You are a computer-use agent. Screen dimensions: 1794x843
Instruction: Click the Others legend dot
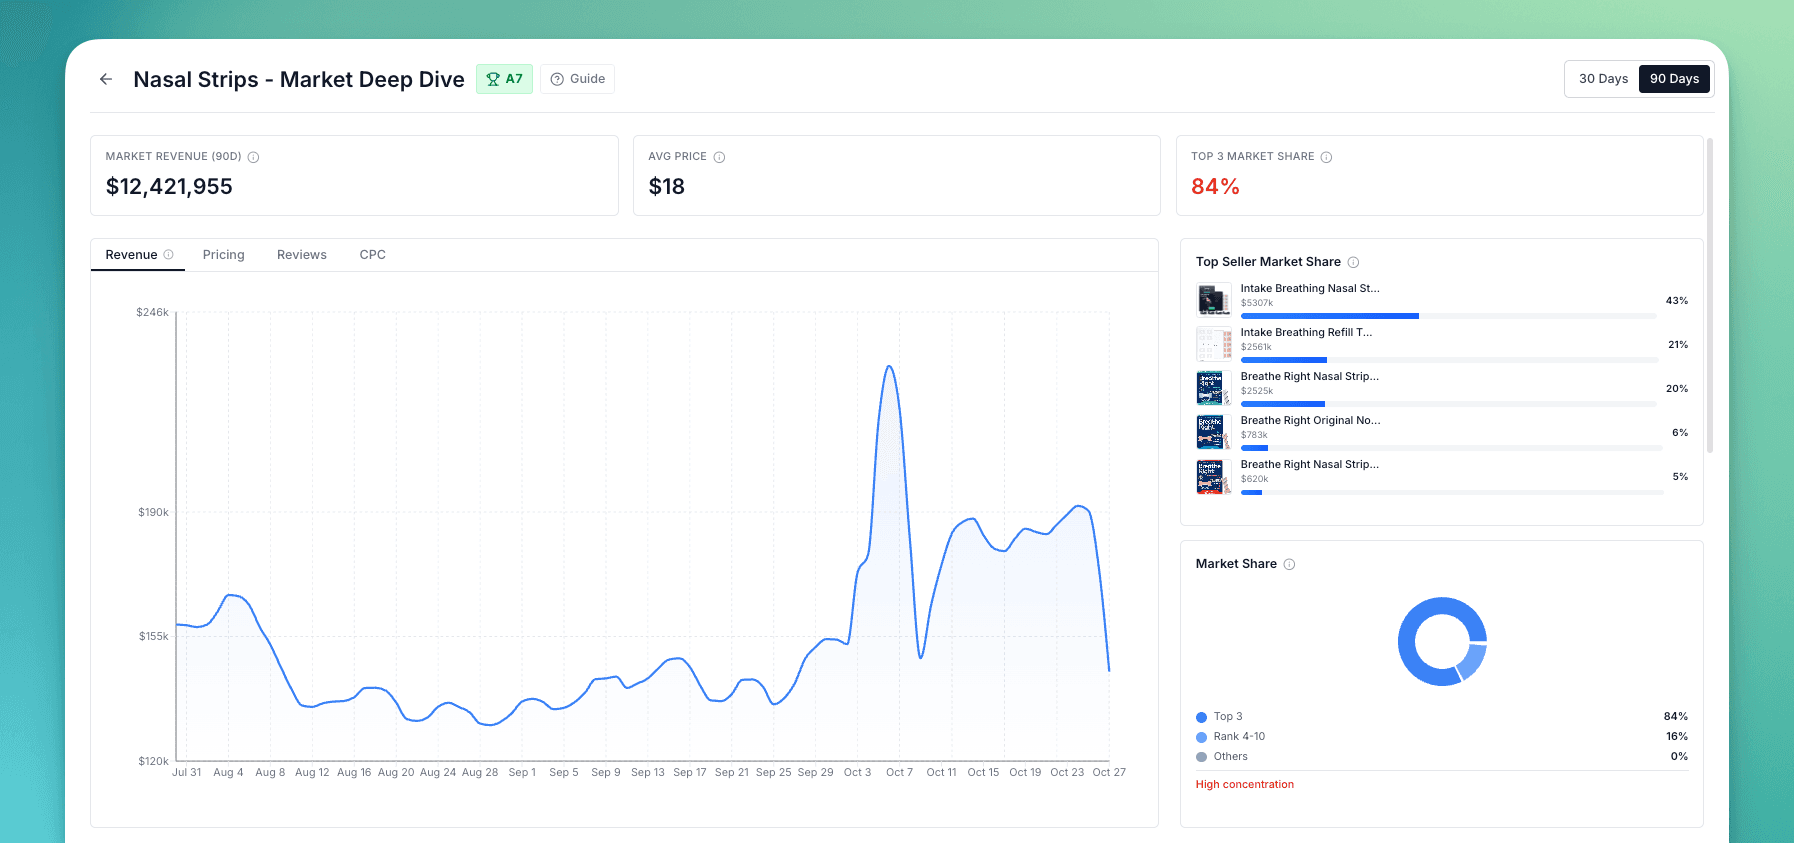click(x=1202, y=757)
